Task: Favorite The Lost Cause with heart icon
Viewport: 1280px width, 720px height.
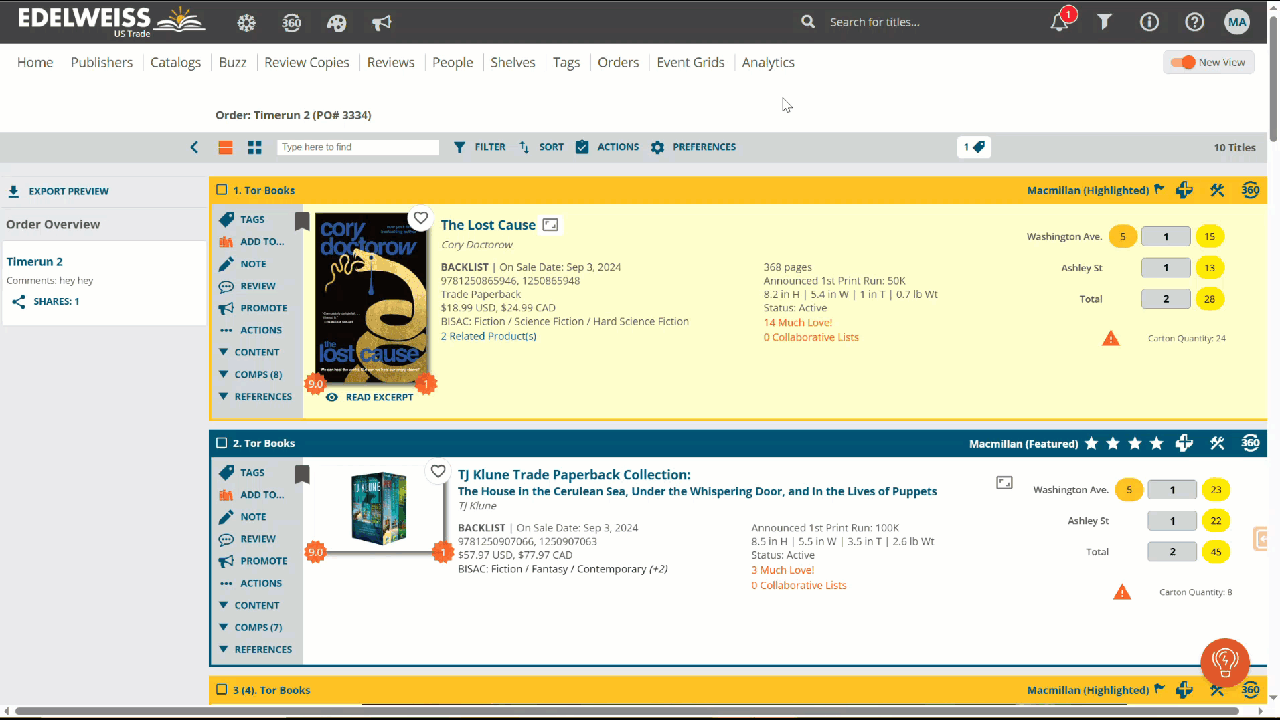Action: [x=421, y=218]
